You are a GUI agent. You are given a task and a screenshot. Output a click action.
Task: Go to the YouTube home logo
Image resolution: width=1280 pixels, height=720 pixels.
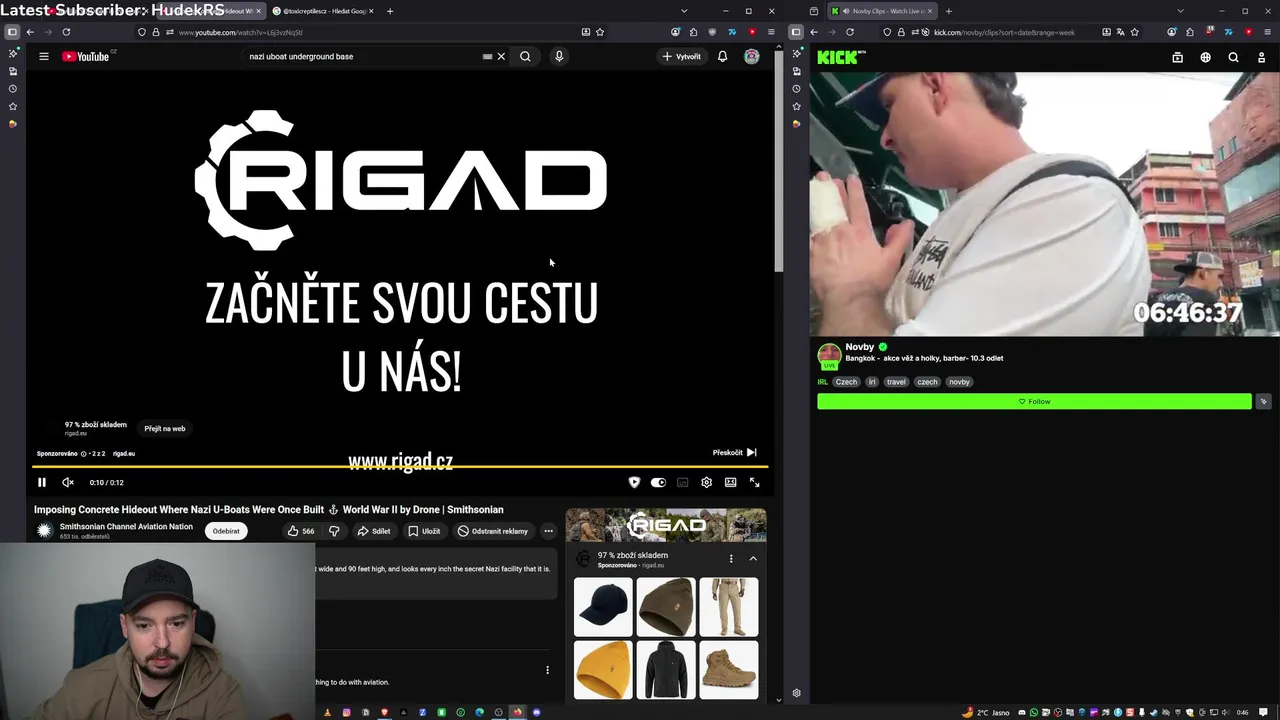(88, 56)
